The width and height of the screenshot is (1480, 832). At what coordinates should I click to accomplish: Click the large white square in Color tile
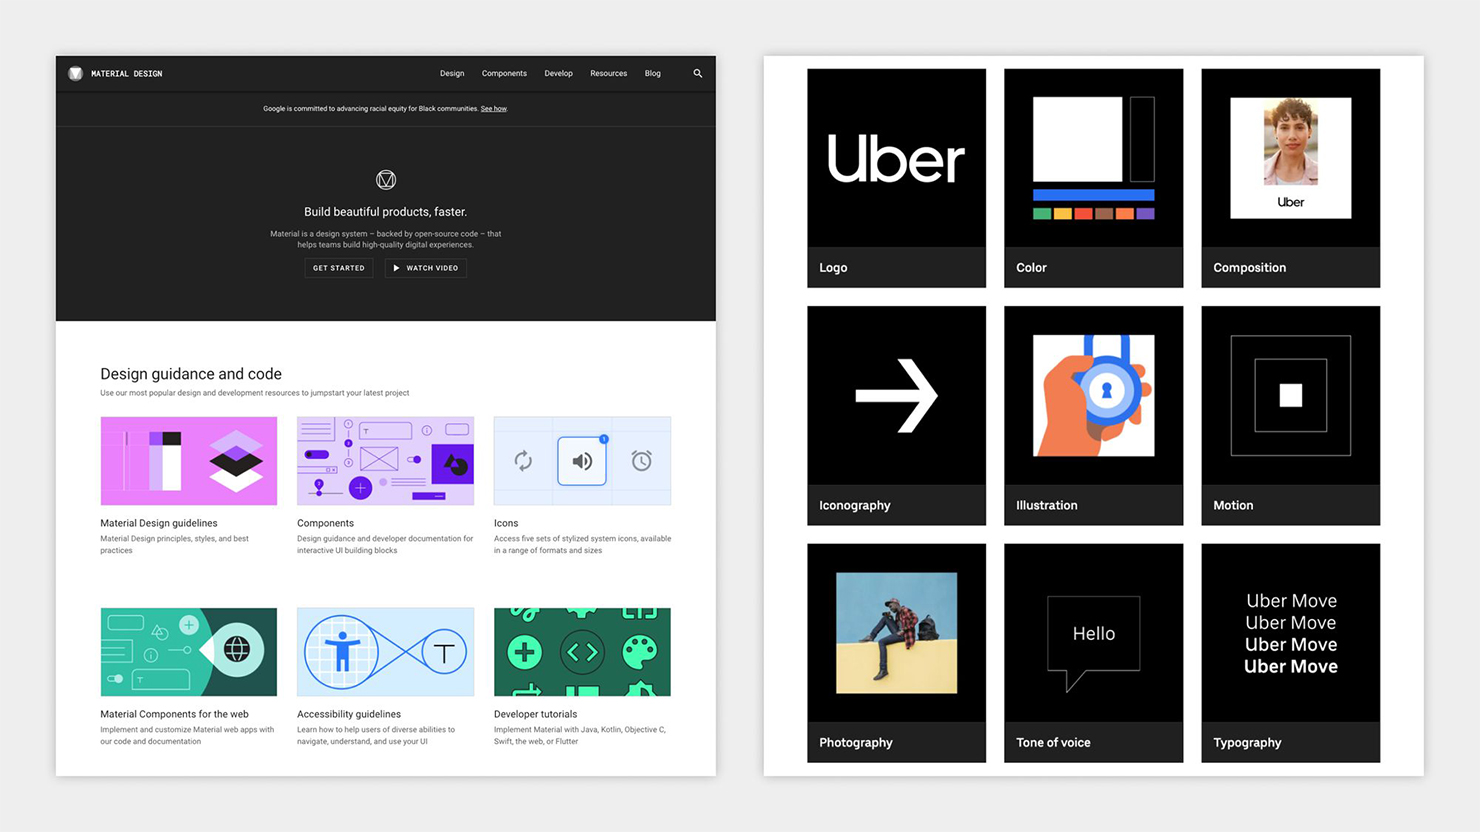coord(1078,139)
